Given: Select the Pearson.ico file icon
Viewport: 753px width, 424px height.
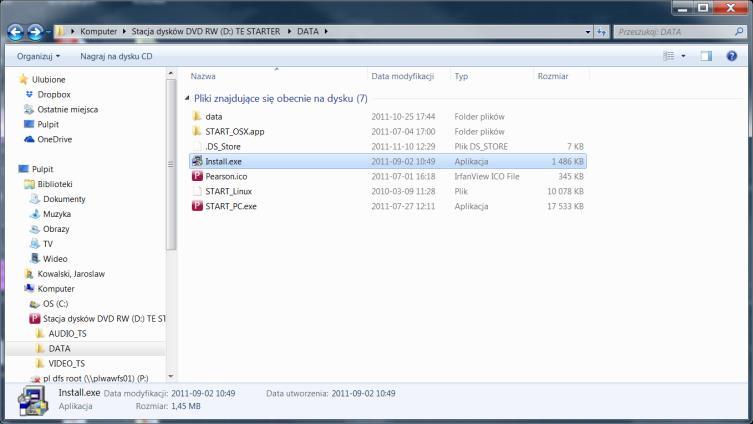Looking at the screenshot, I should pyautogui.click(x=197, y=176).
